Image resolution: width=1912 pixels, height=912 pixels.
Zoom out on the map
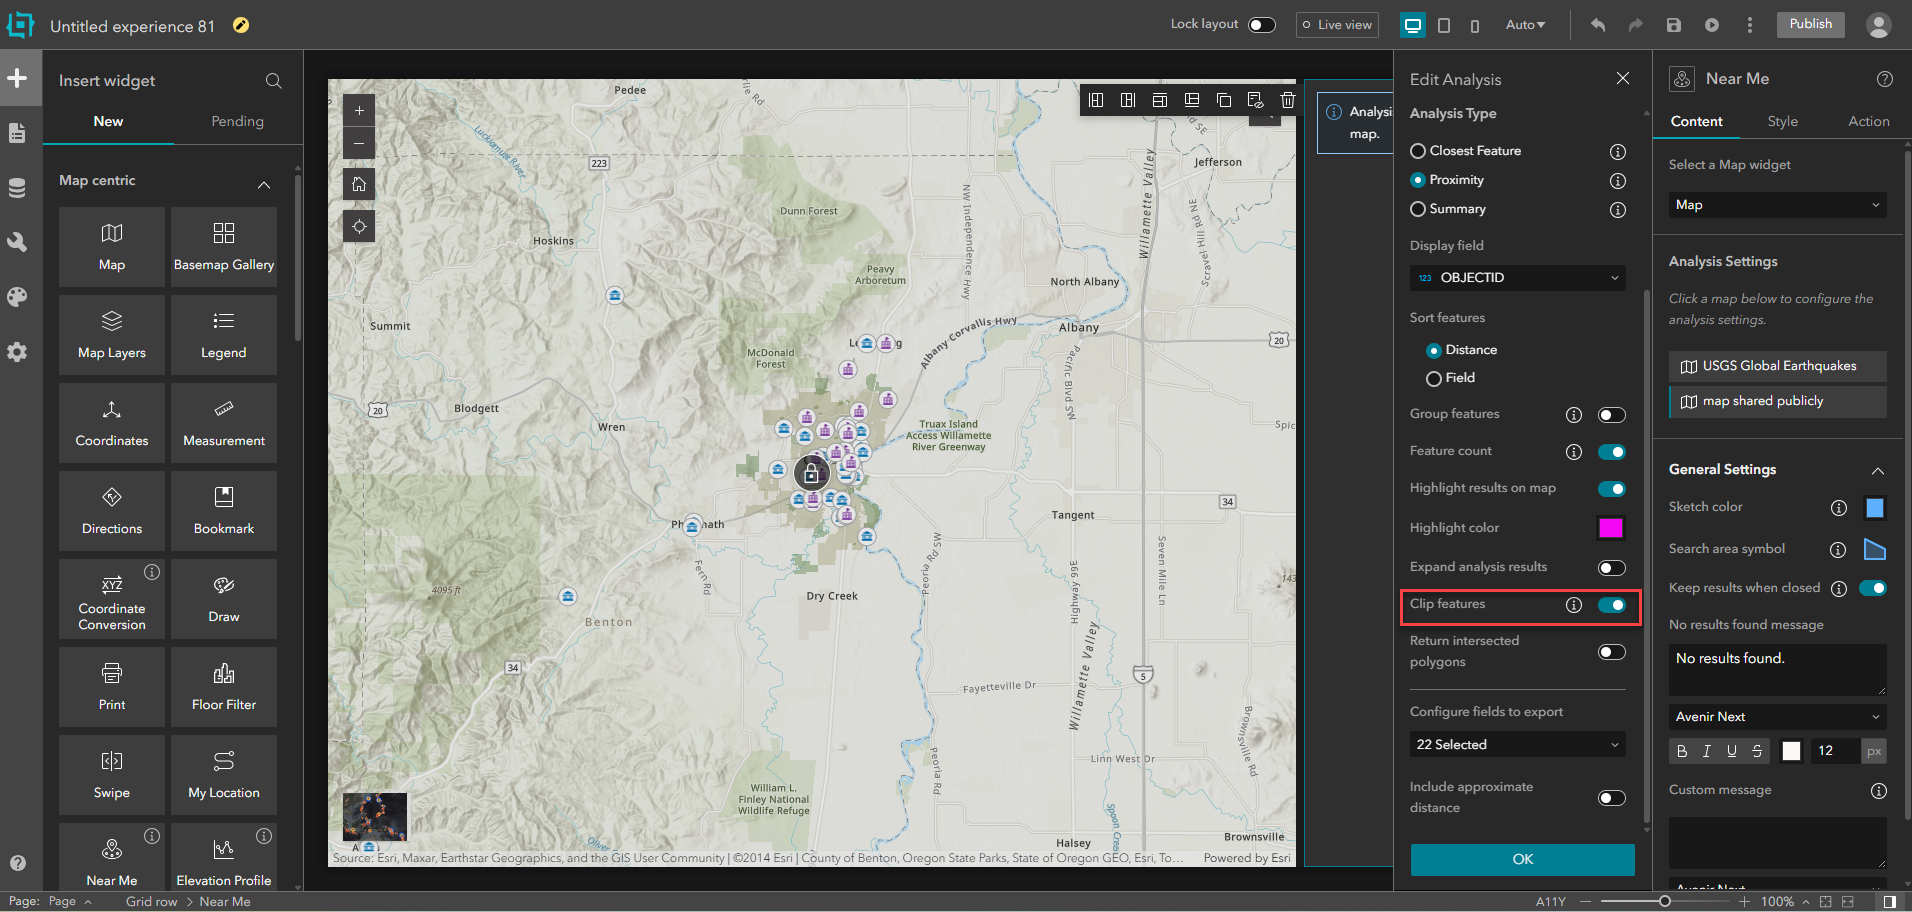click(359, 143)
